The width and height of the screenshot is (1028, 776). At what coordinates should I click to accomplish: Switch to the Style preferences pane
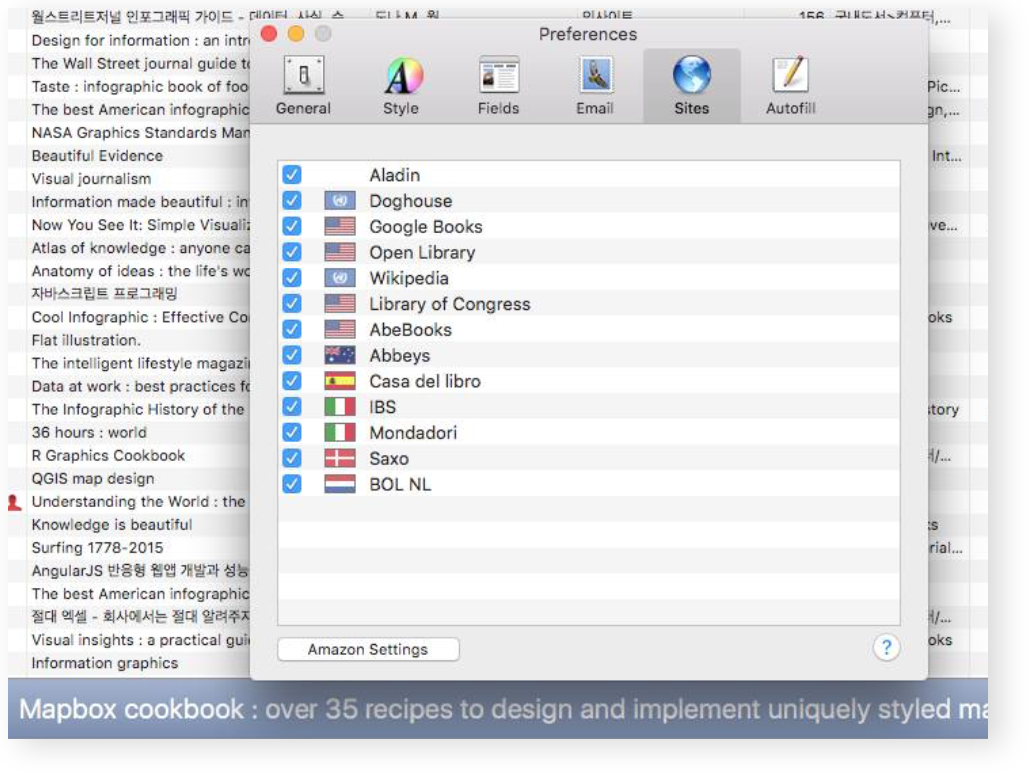(401, 86)
